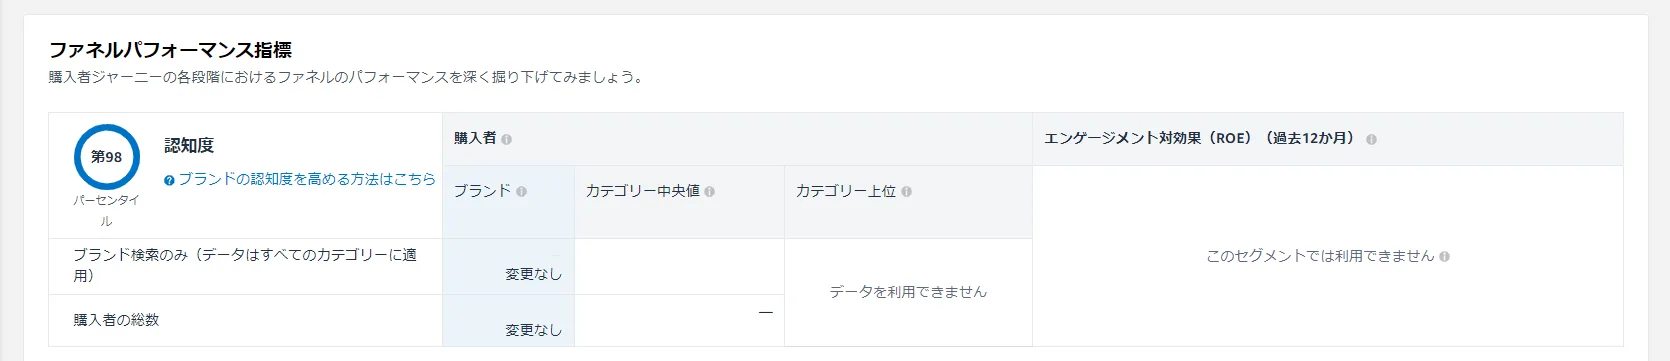Select the 認知度 heading

tap(189, 146)
